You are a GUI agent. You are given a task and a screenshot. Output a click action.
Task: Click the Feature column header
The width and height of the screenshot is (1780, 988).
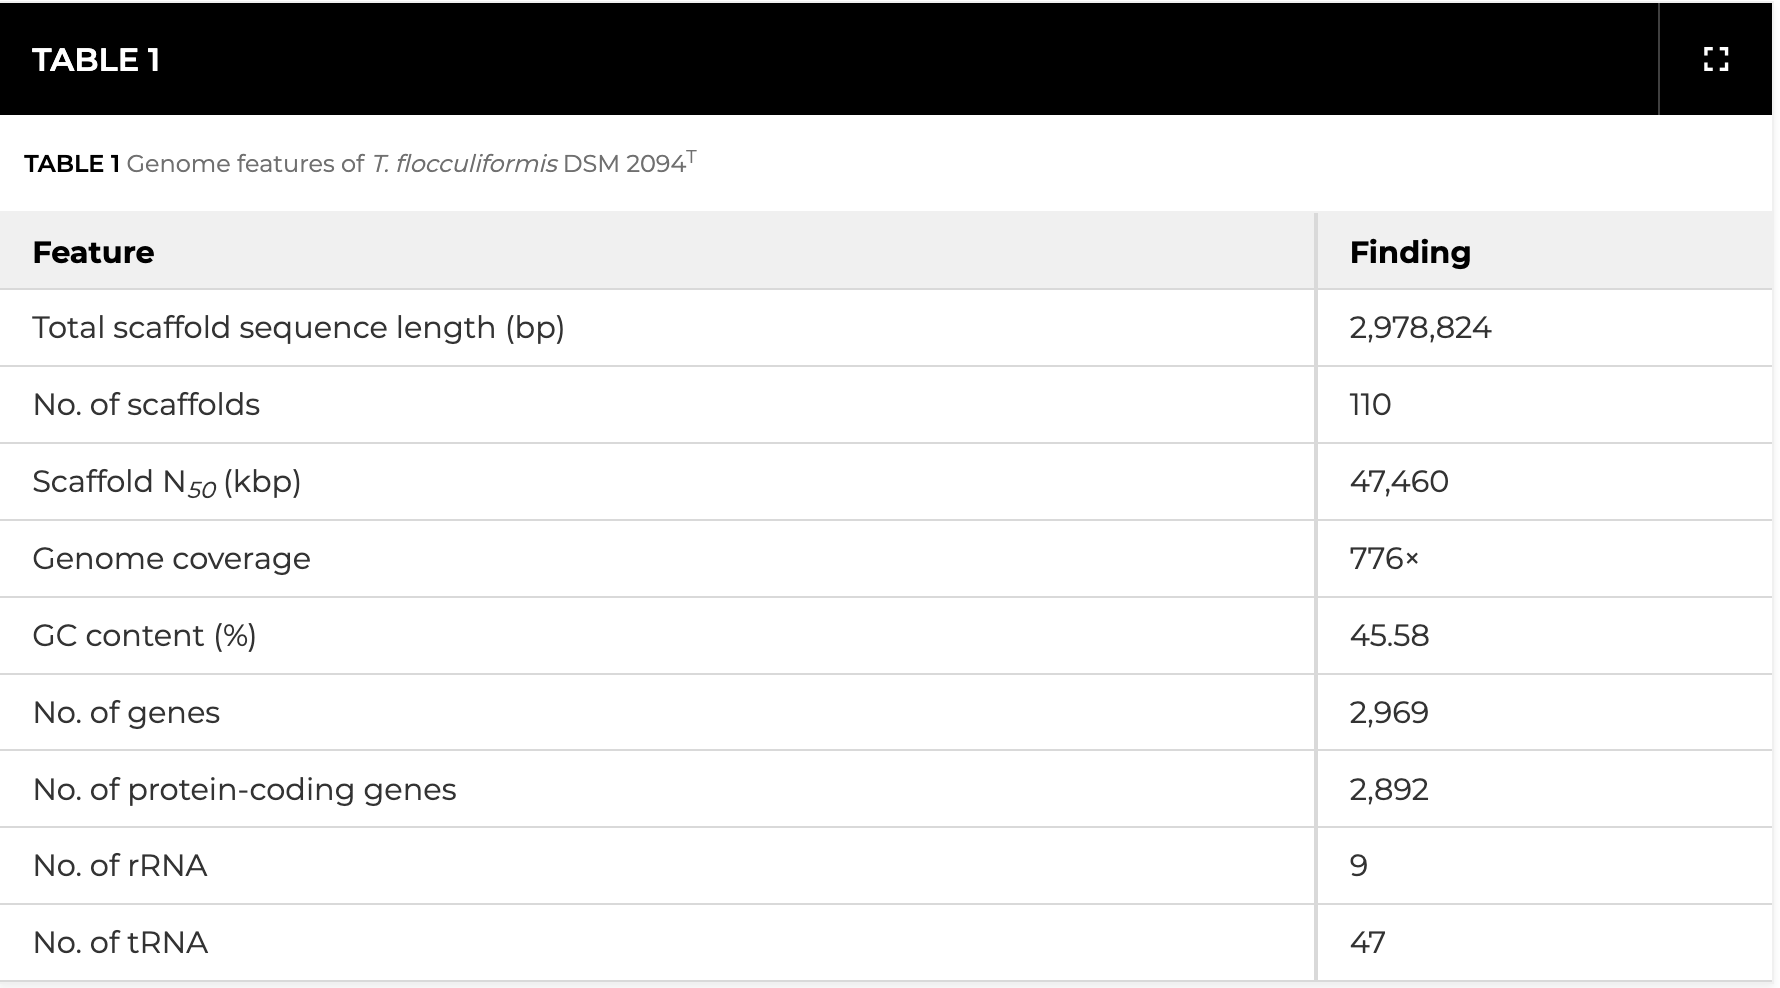coord(93,252)
